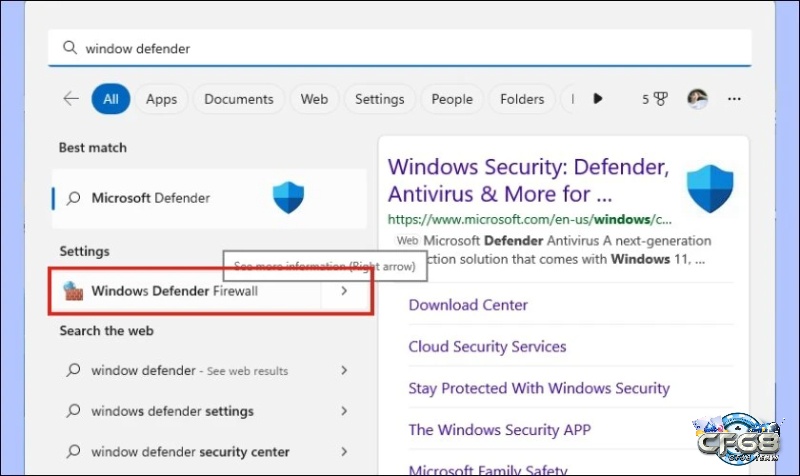Image resolution: width=800 pixels, height=476 pixels.
Task: Expand Windows Defender Firewall details chevron
Action: pos(344,291)
